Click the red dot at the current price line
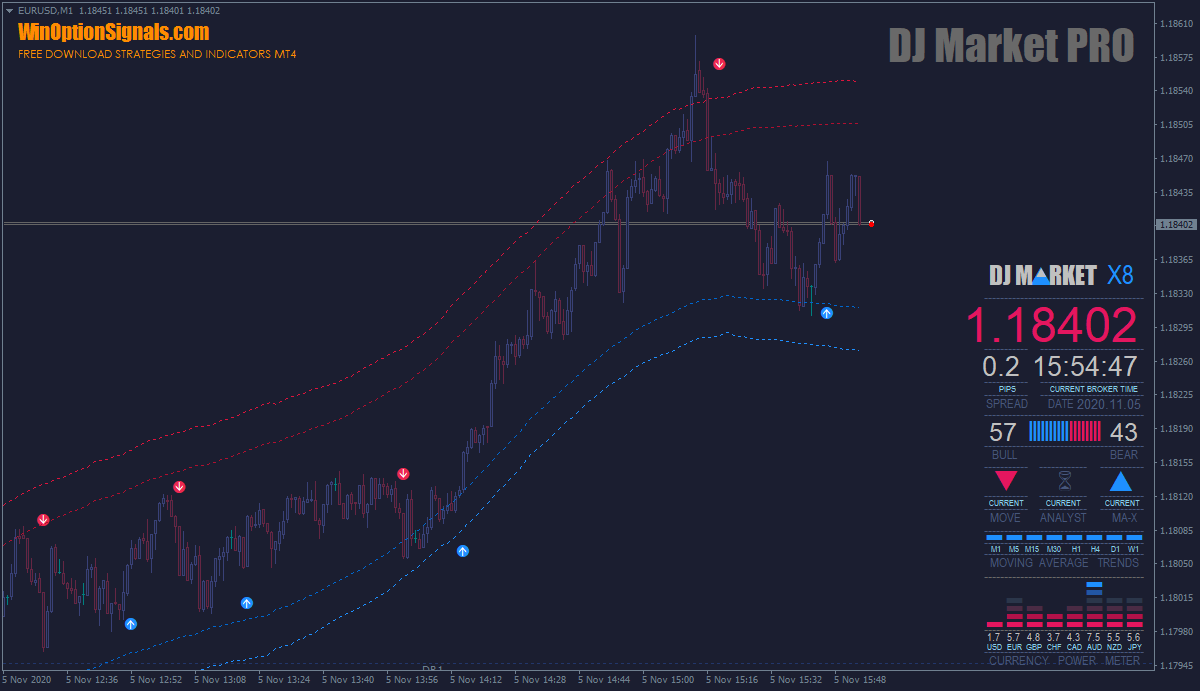1200x691 pixels. (872, 223)
